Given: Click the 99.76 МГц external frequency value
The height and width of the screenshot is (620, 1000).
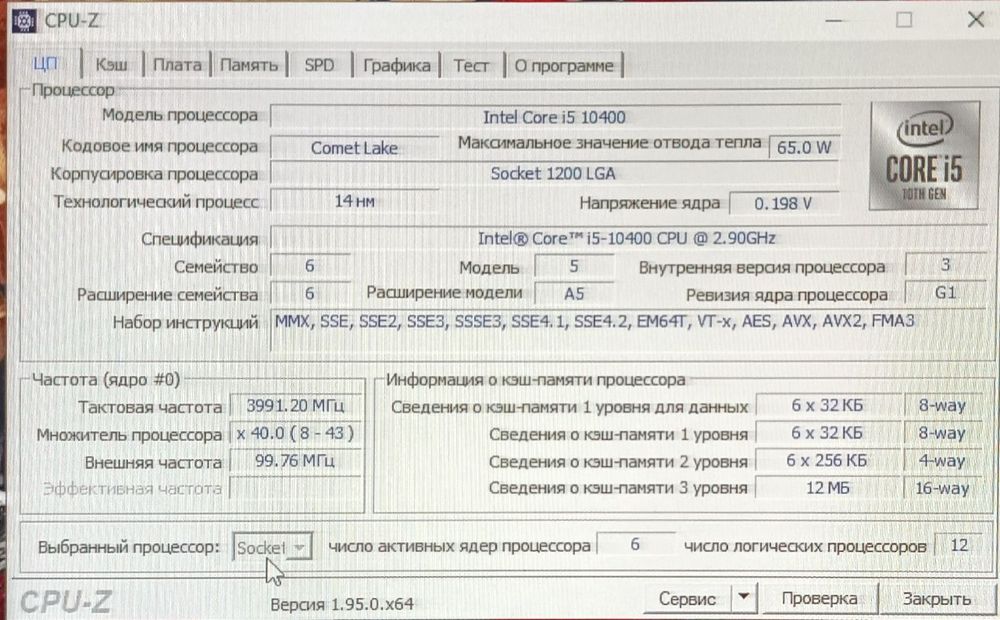Looking at the screenshot, I should click(x=295, y=461).
